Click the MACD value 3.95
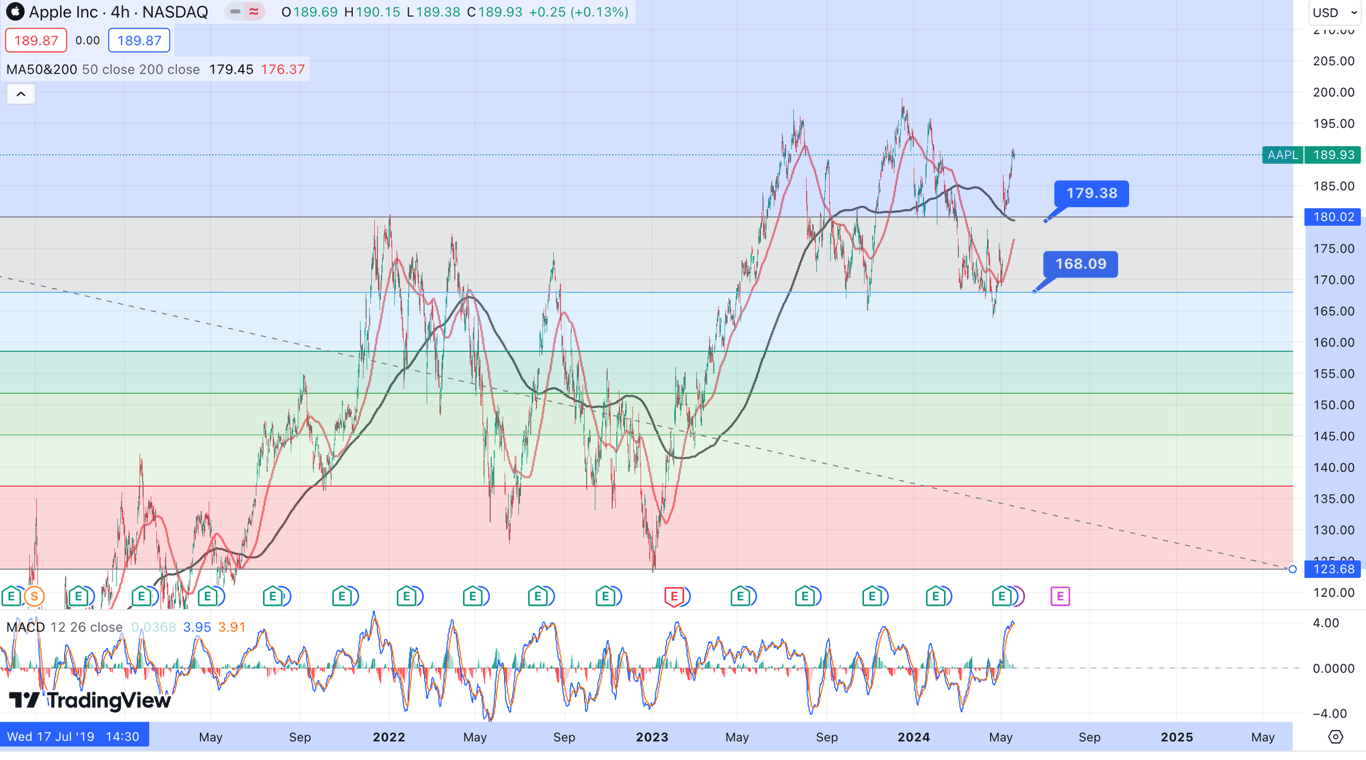 click(197, 627)
